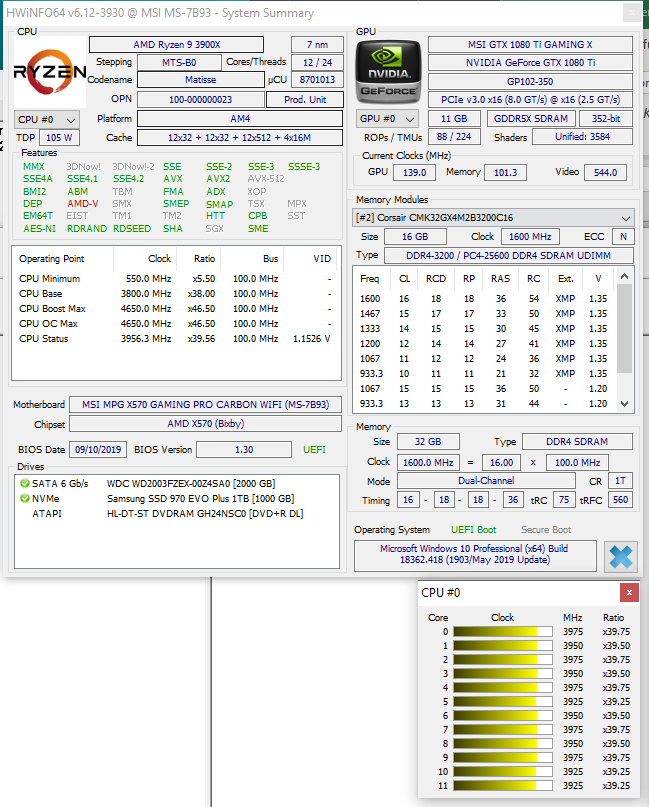Click the NVMe drive green check icon
This screenshot has height=807, width=649.
pyautogui.click(x=25, y=498)
